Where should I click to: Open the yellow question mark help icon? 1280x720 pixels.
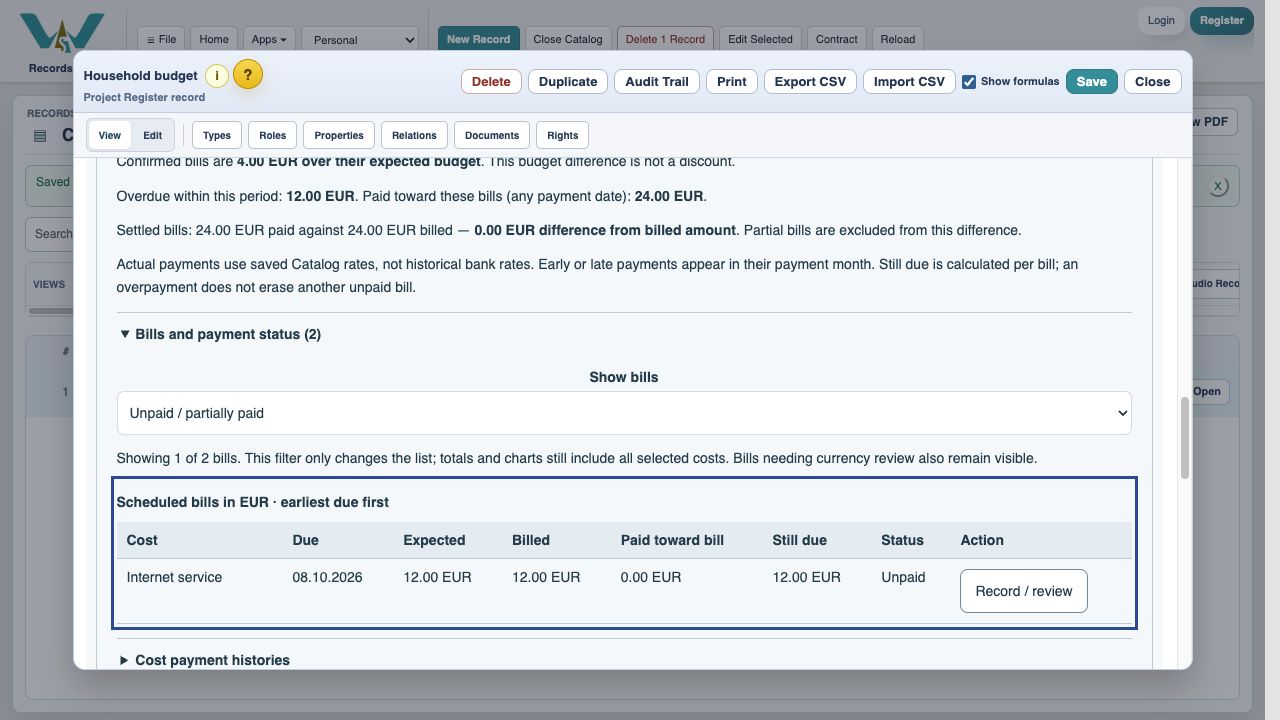coord(248,74)
